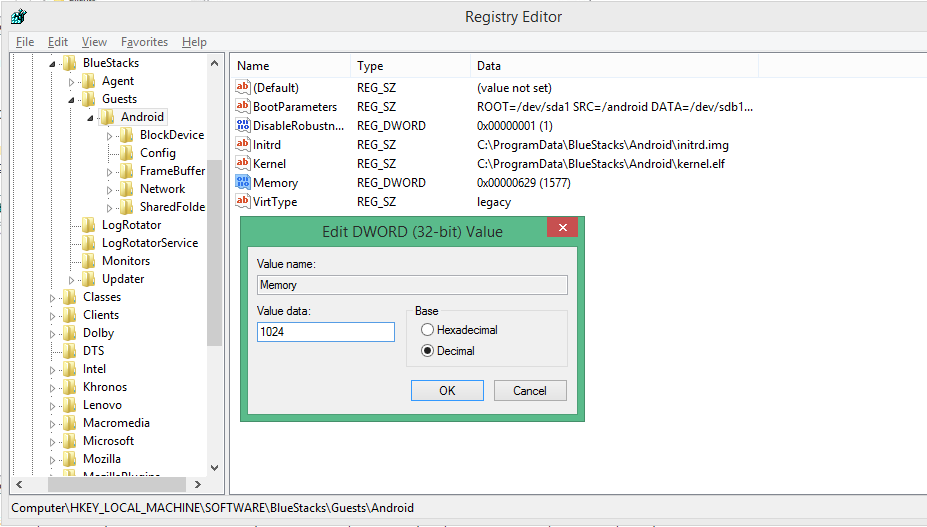Select the DisableRobustness DWORD icon
Screen dimensions: 927x527
[x=242, y=125]
